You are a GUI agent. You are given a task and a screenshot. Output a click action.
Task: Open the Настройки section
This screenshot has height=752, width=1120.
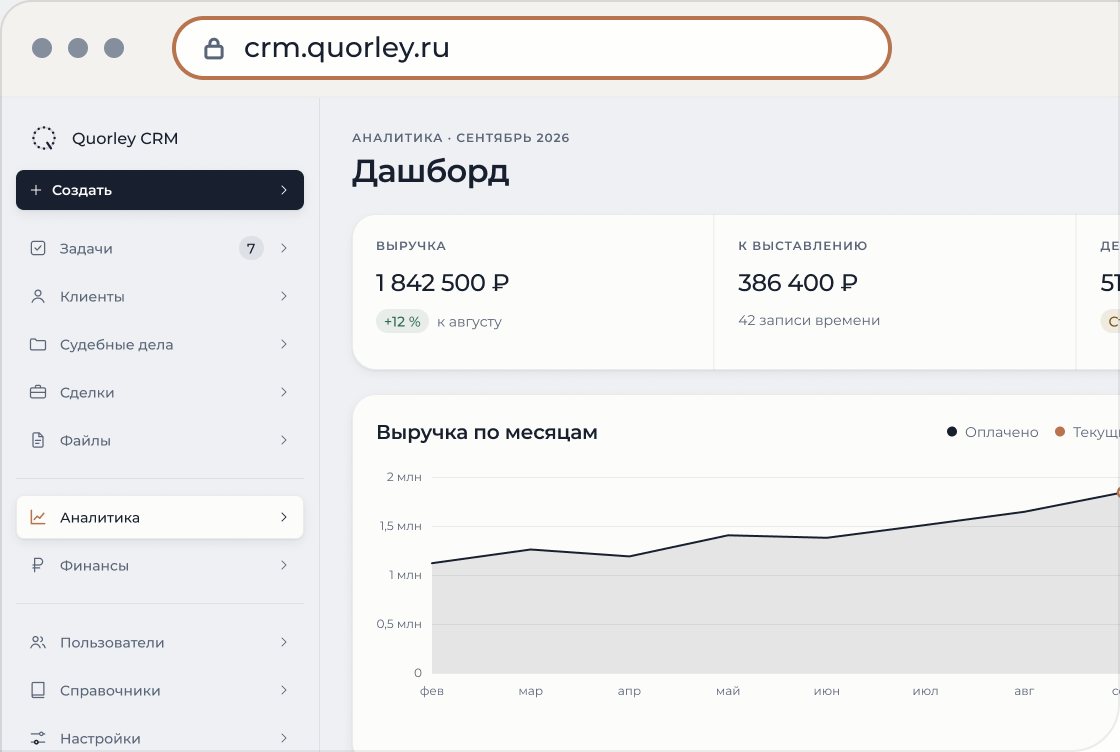coord(160,738)
